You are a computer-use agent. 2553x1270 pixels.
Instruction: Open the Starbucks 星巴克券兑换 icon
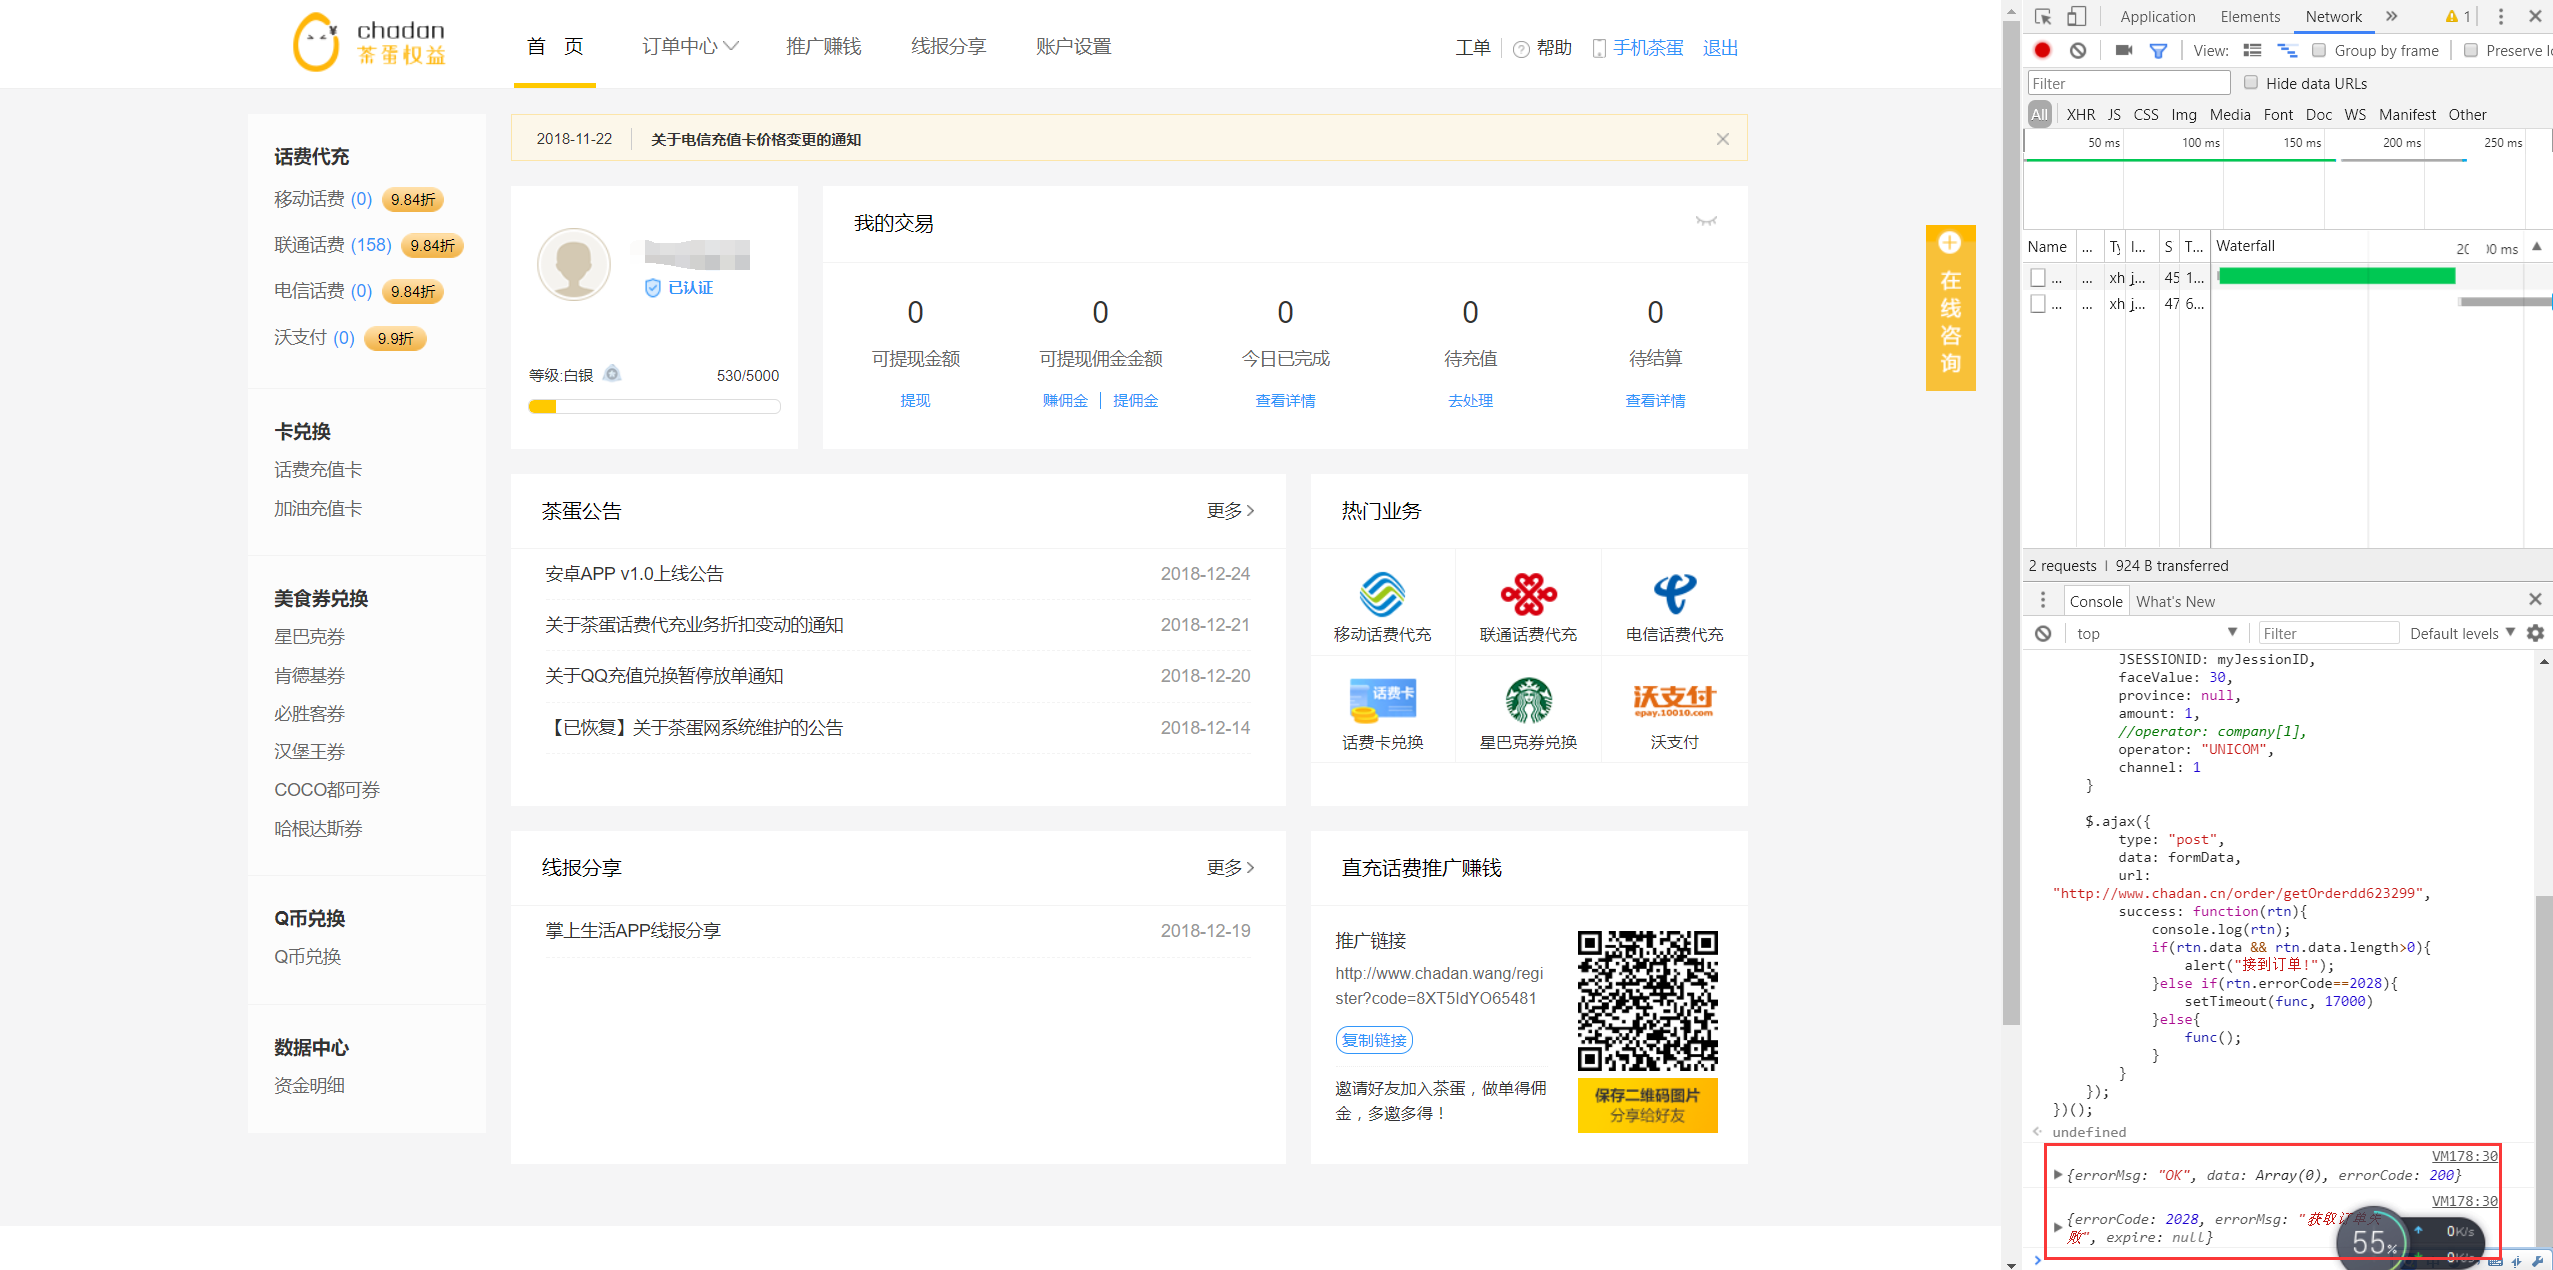(1528, 700)
